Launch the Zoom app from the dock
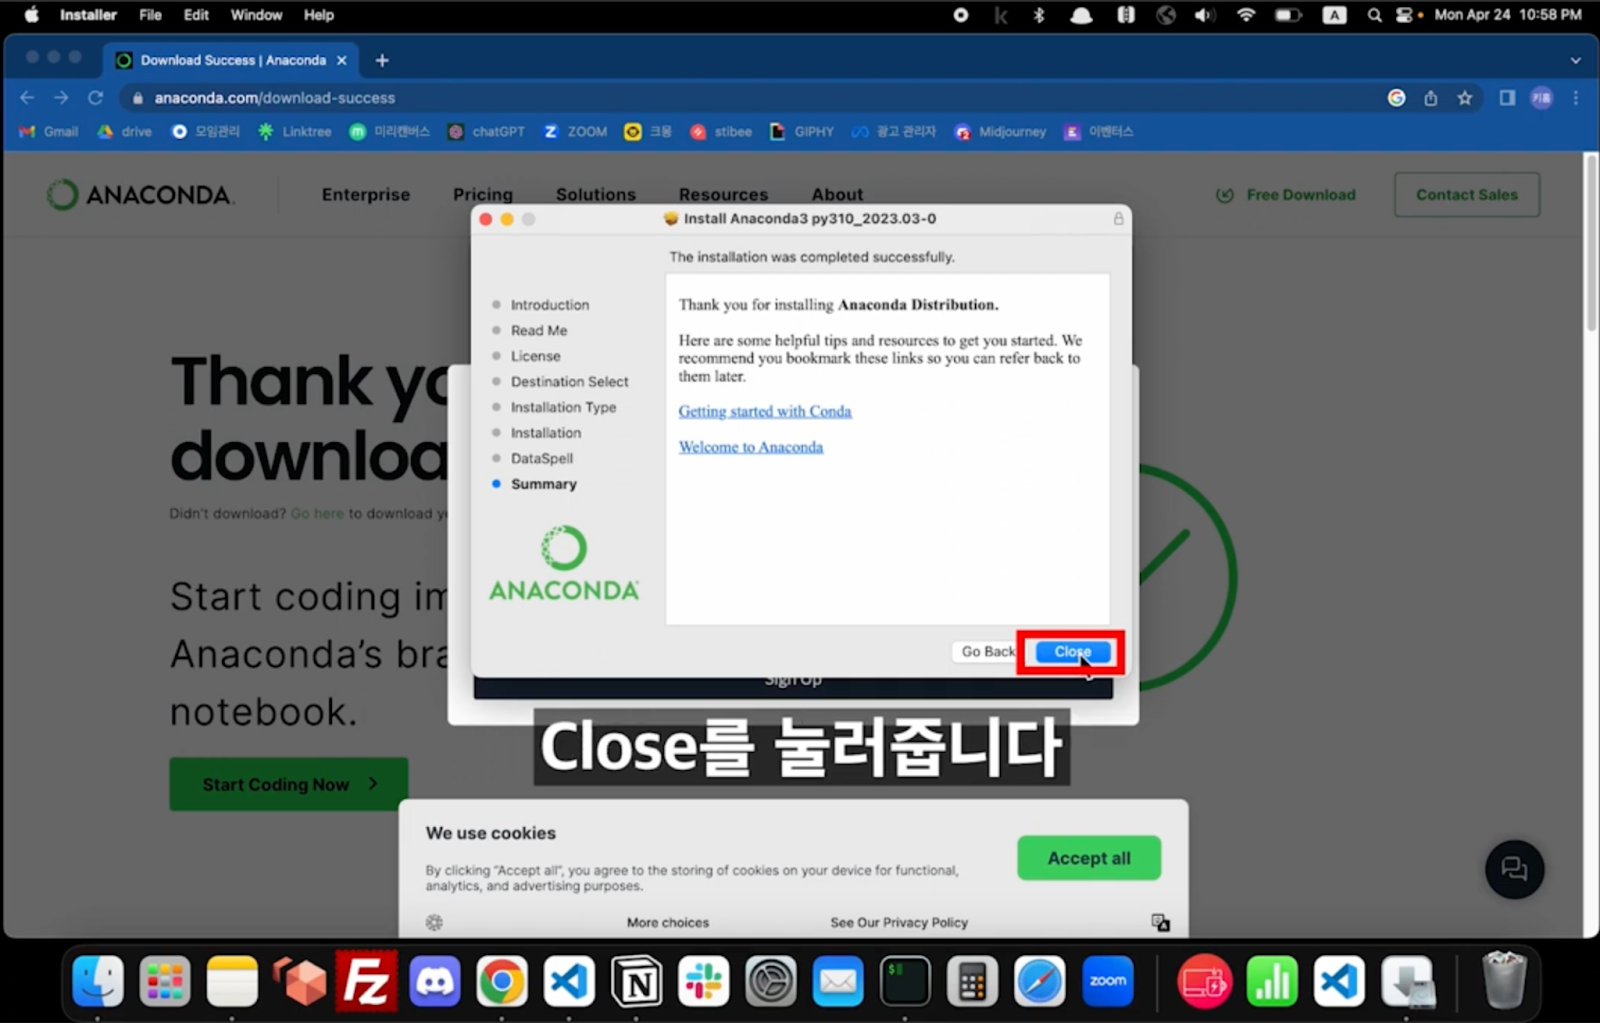This screenshot has width=1600, height=1023. 1107,981
